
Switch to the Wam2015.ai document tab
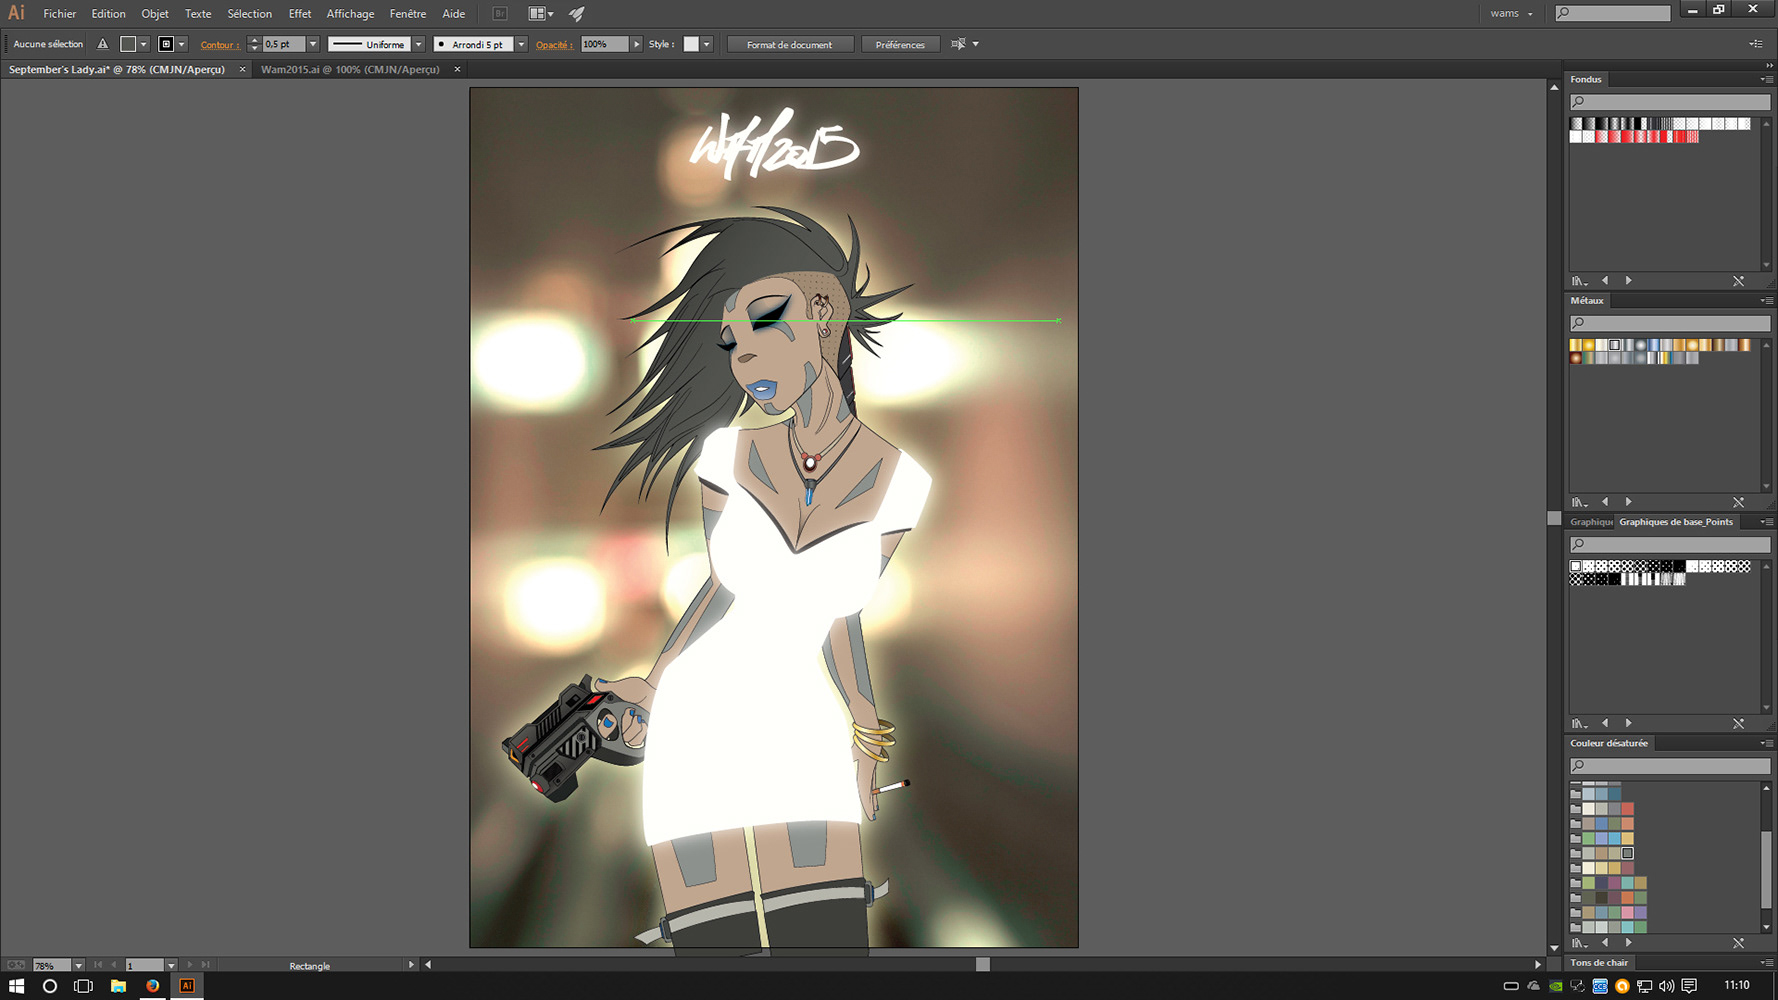(350, 69)
